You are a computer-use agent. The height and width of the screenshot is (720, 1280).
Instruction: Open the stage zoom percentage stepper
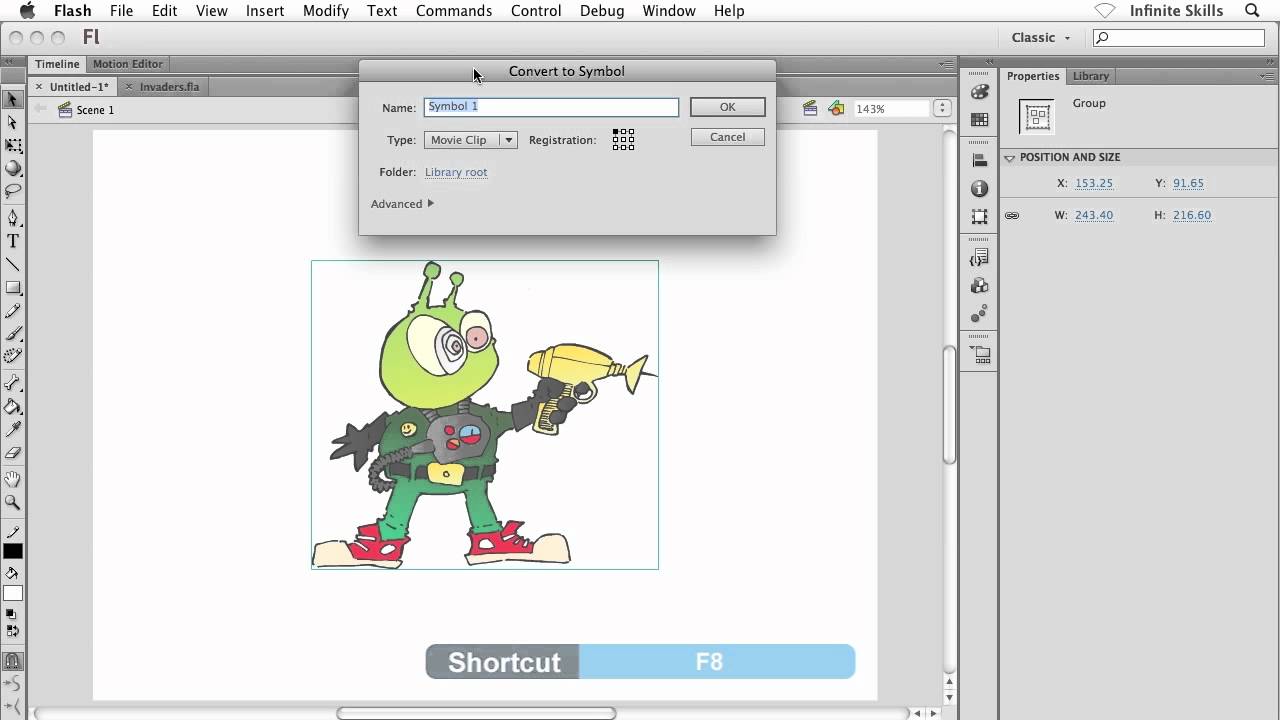941,108
